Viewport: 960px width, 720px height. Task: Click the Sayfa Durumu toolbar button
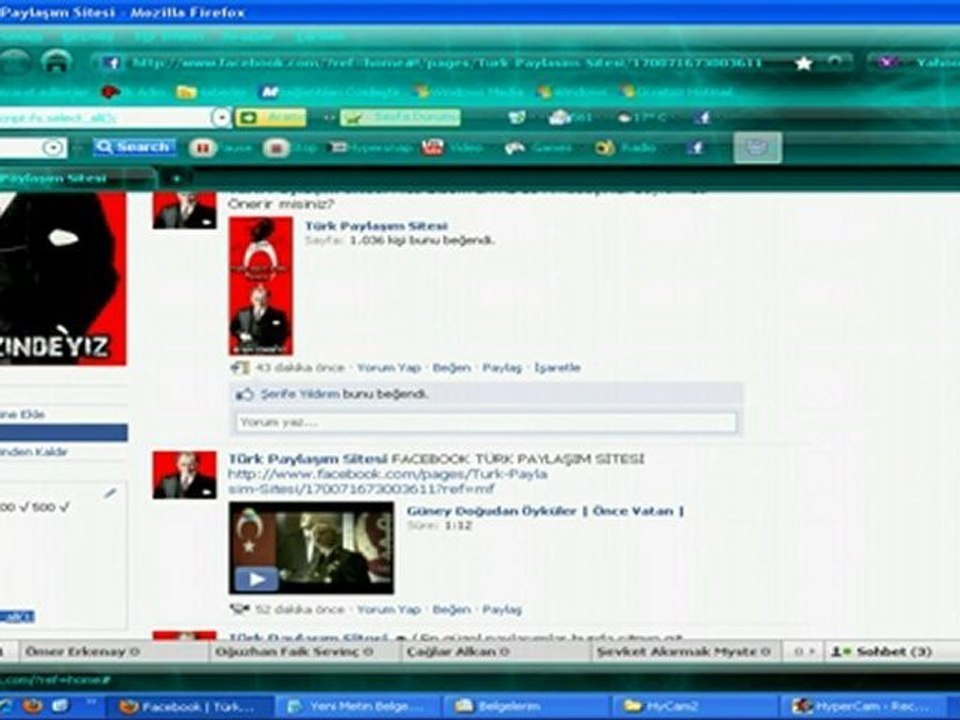pyautogui.click(x=400, y=117)
